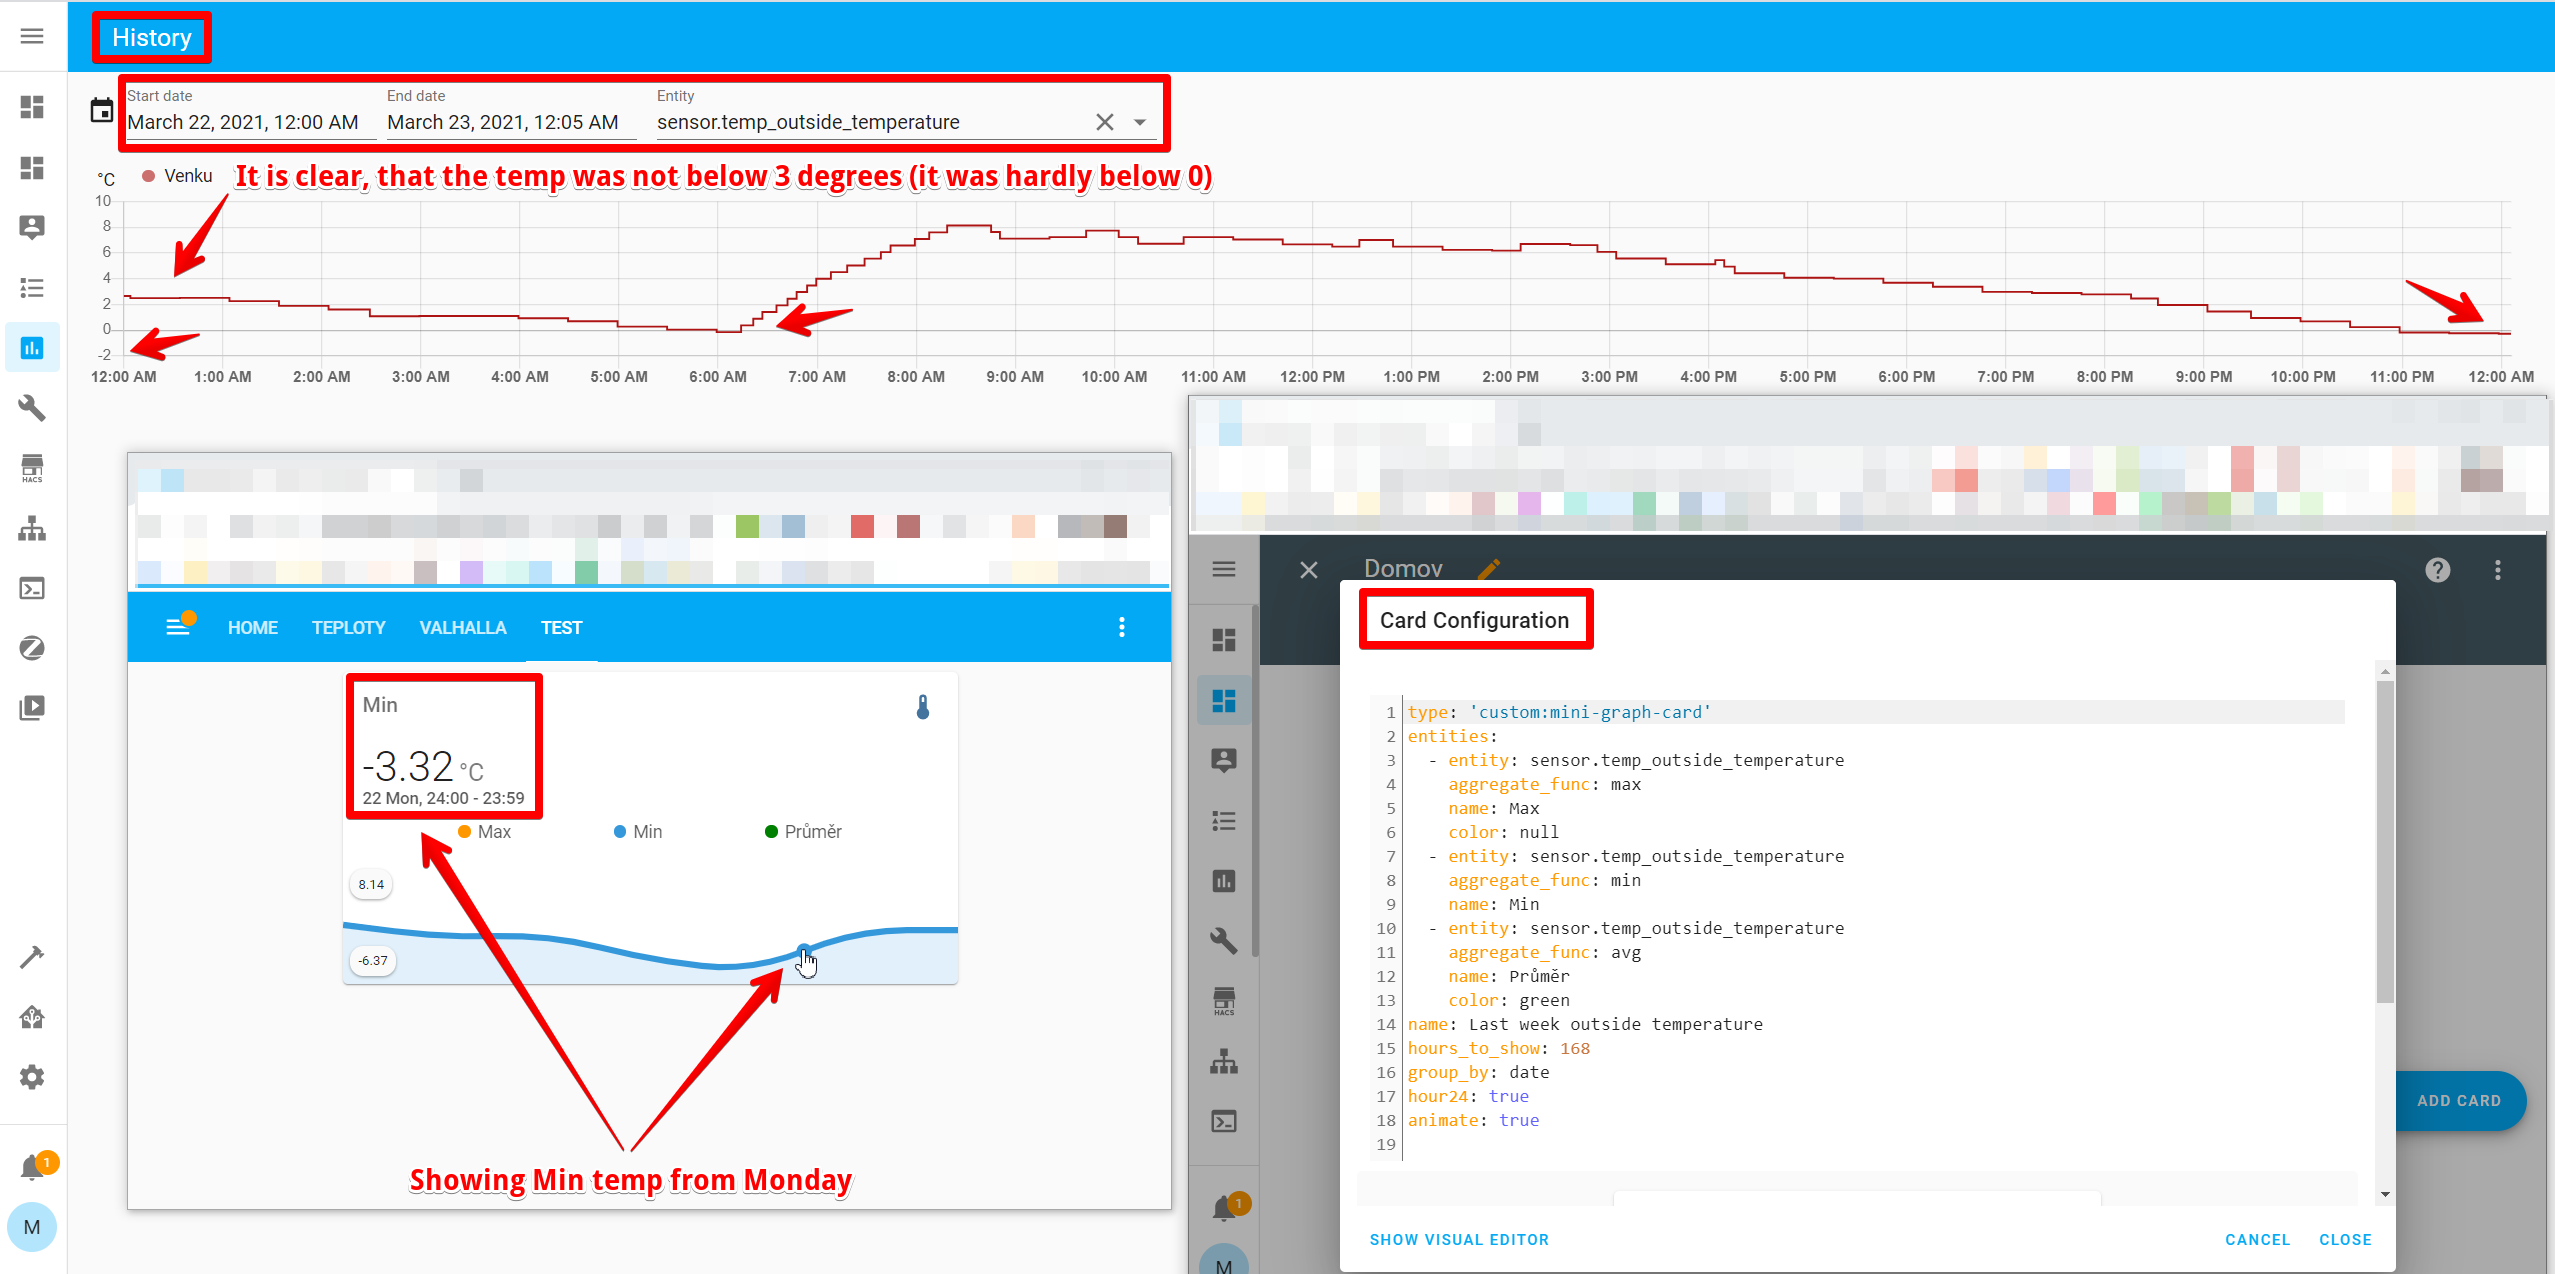This screenshot has width=2555, height=1274.
Task: Open HACS from the sidebar
Action: 32,467
